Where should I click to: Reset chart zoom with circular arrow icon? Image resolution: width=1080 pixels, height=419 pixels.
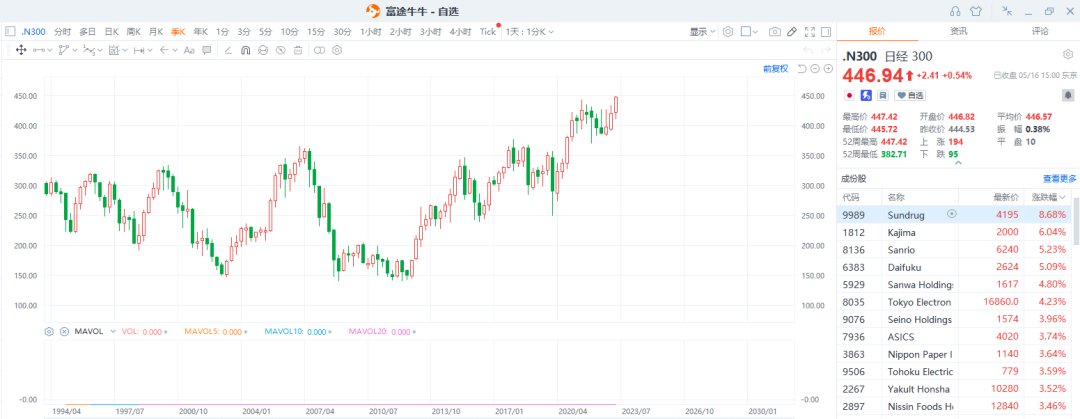tap(802, 68)
